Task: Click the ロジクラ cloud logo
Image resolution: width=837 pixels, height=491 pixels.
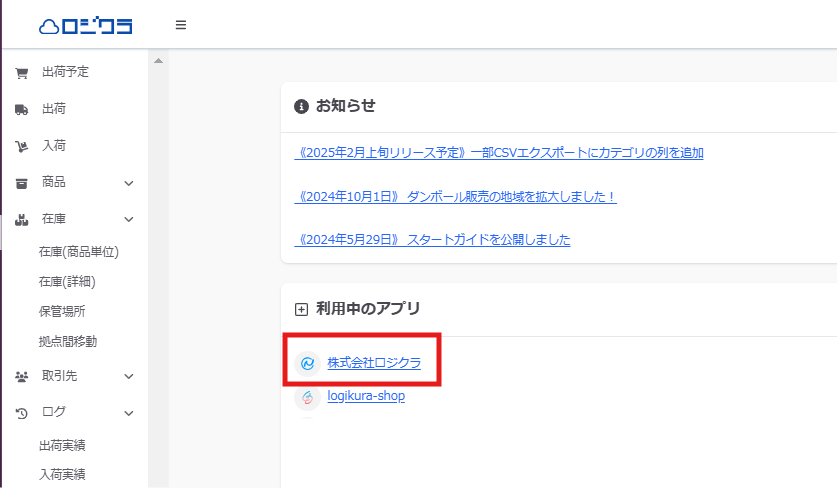Action: (85, 25)
